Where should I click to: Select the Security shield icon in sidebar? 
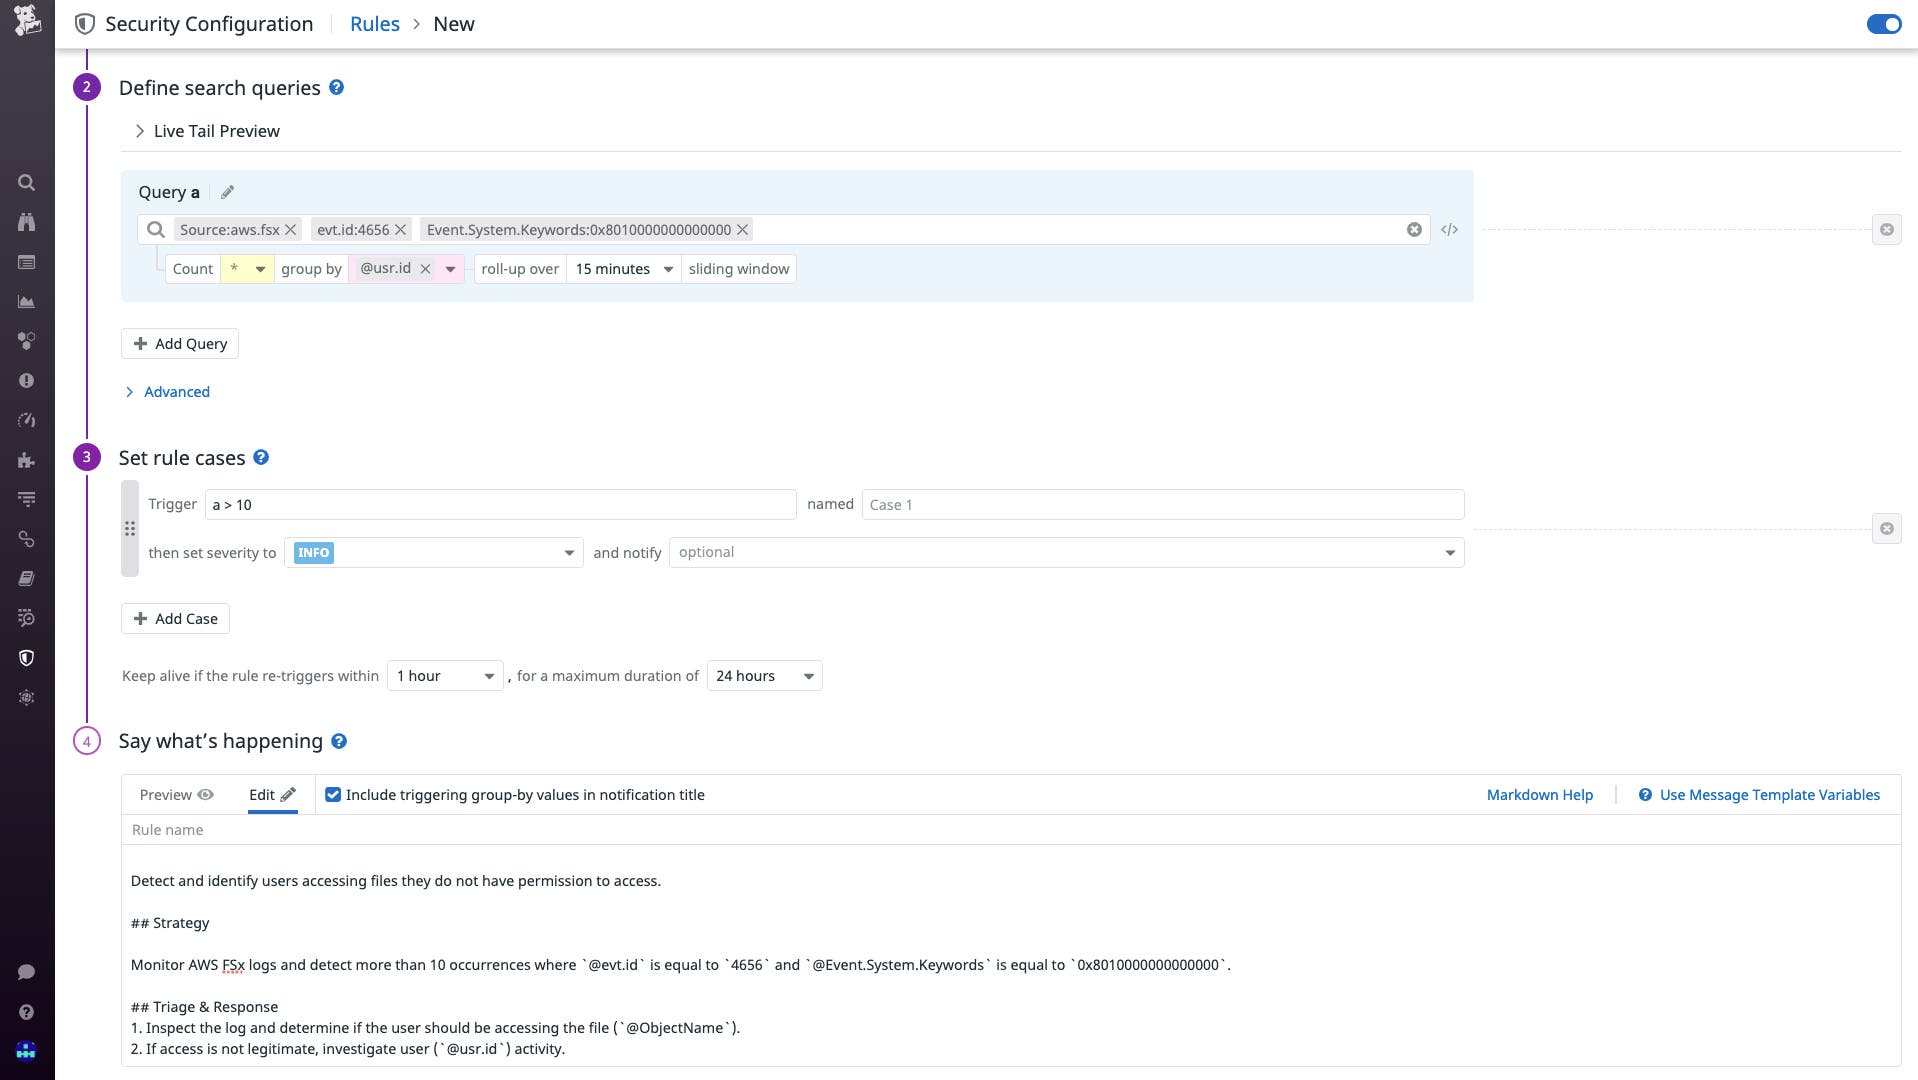click(27, 657)
